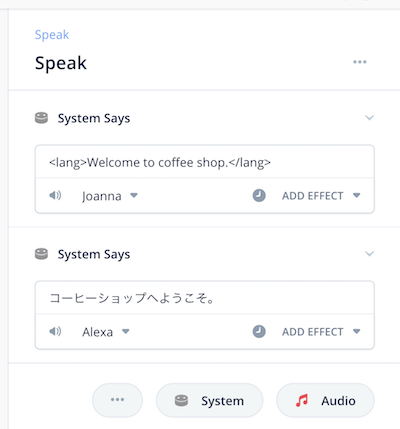Click the Welcome to coffee shop text field
400x429 pixels.
pyautogui.click(x=205, y=162)
